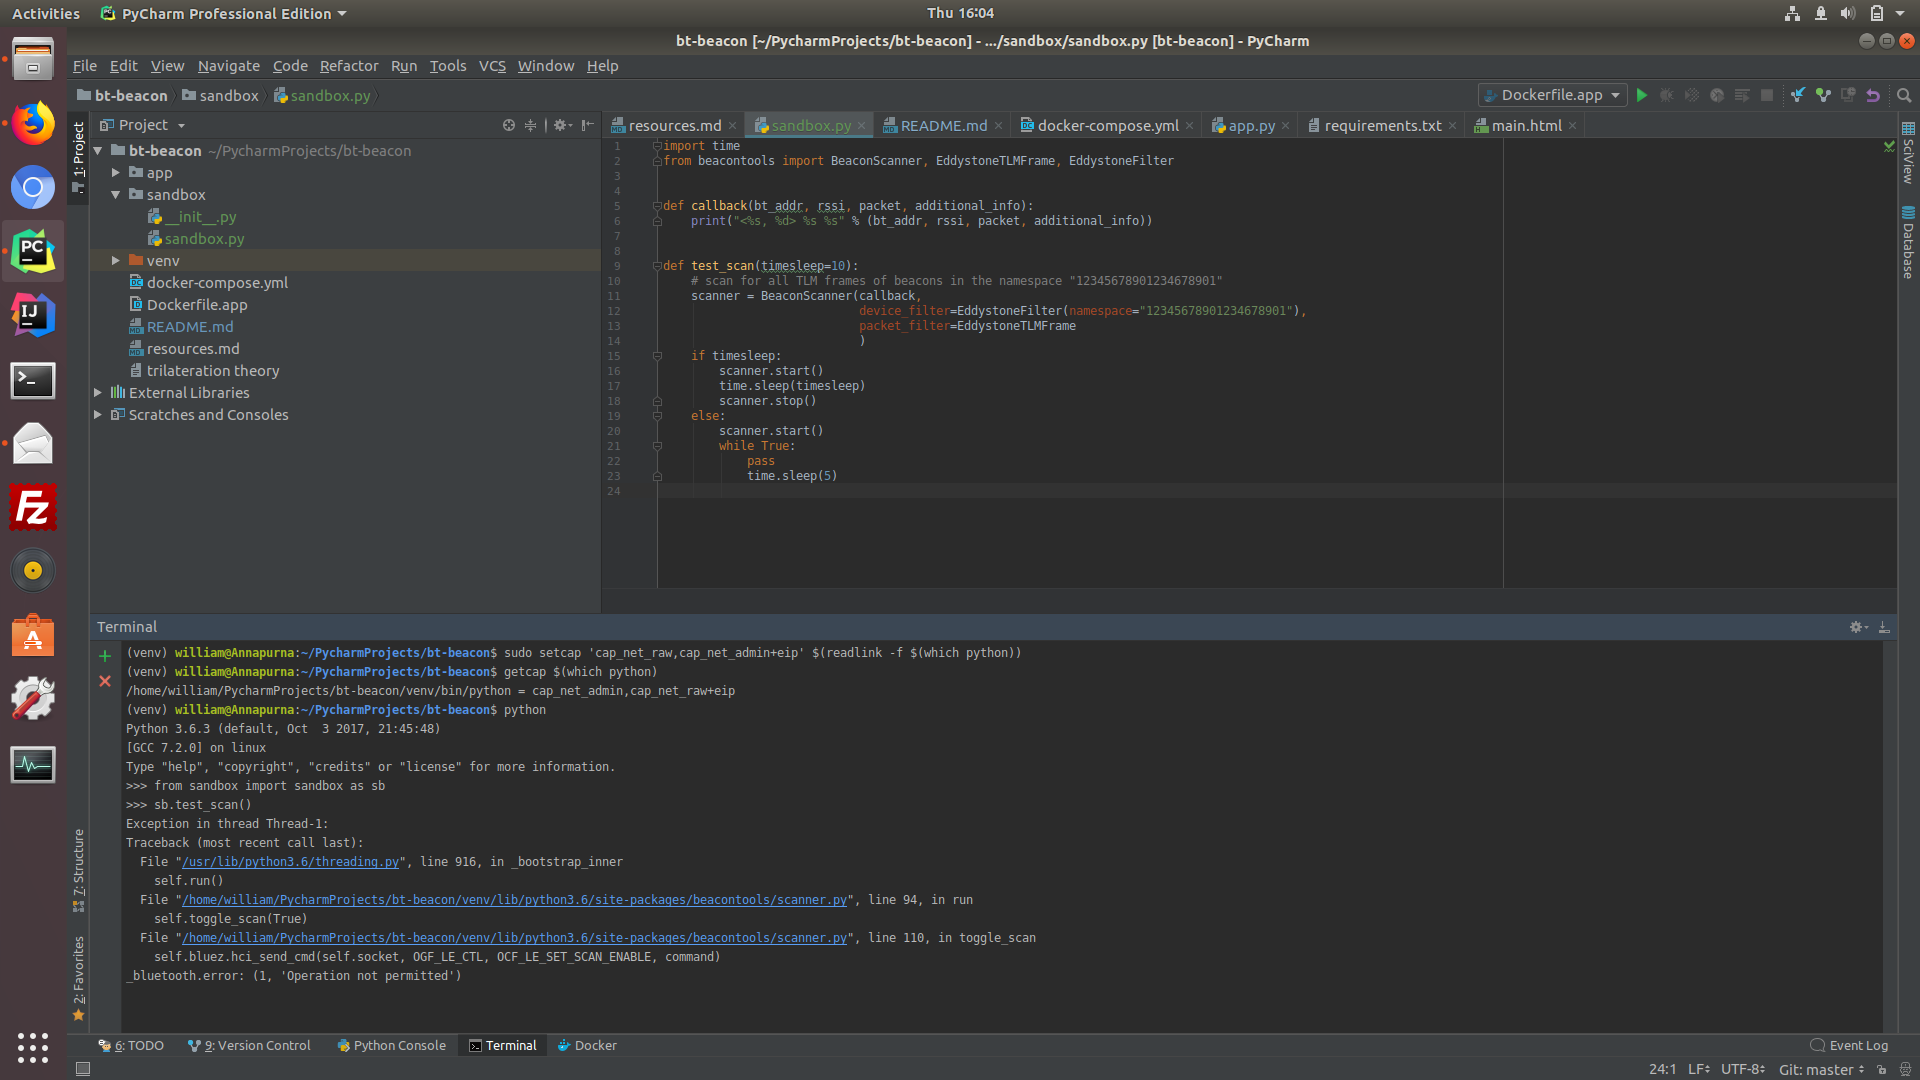
Task: Open Search Everywhere with the magnifier icon
Action: [x=1904, y=95]
